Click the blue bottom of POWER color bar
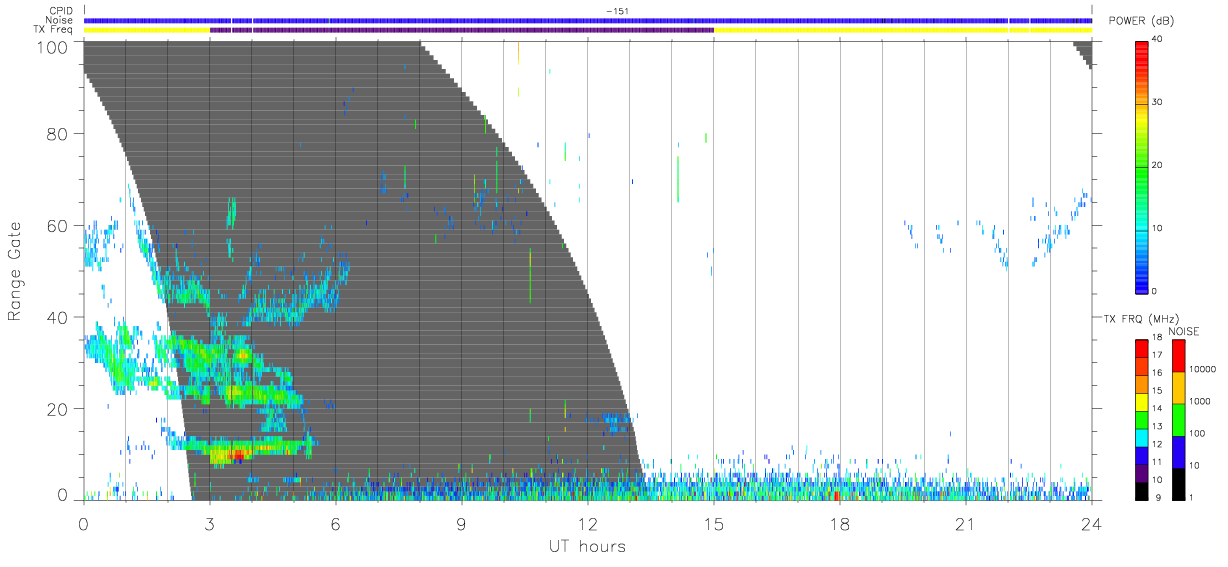1228x567 pixels. pos(1142,286)
